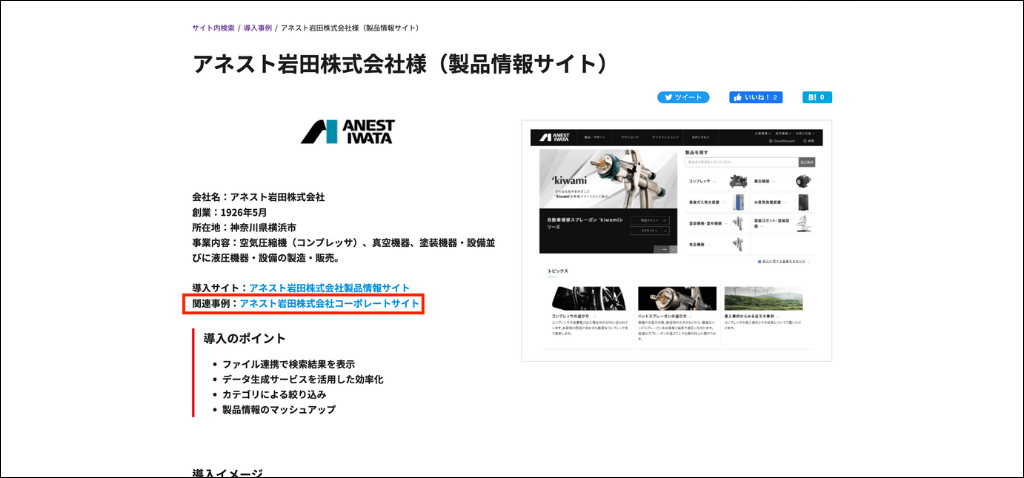
Task: Click the bullet データ生成サービスを活用した効率化
Action: [302, 379]
